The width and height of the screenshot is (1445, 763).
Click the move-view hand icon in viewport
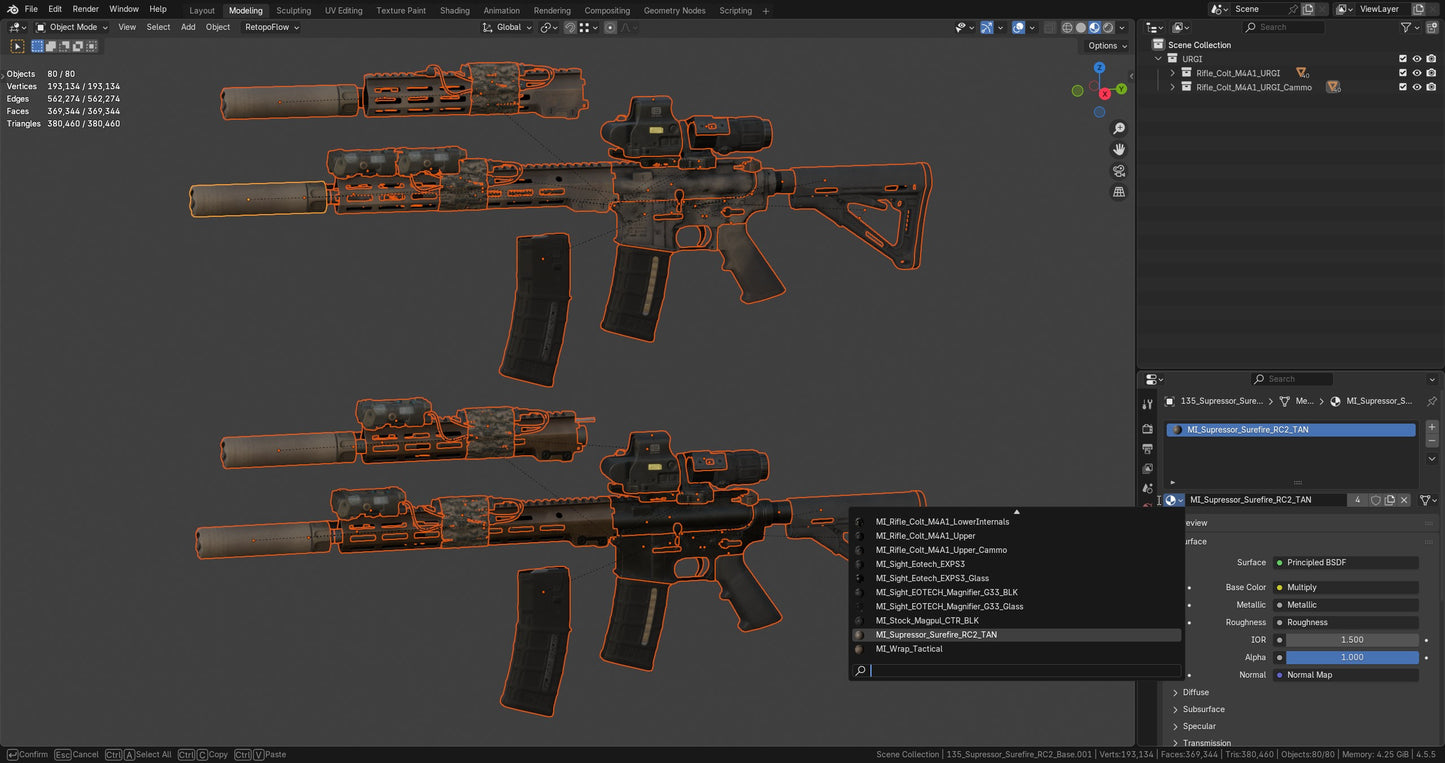[1119, 149]
